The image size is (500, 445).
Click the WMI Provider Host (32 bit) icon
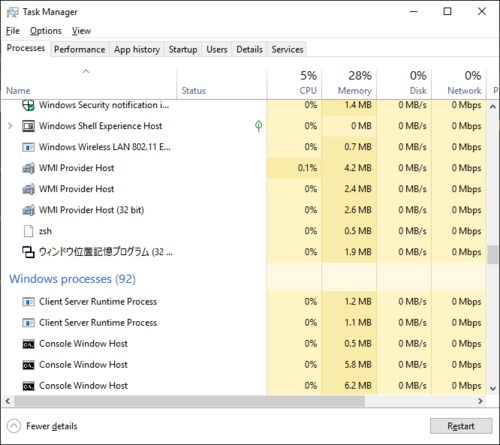(28, 210)
